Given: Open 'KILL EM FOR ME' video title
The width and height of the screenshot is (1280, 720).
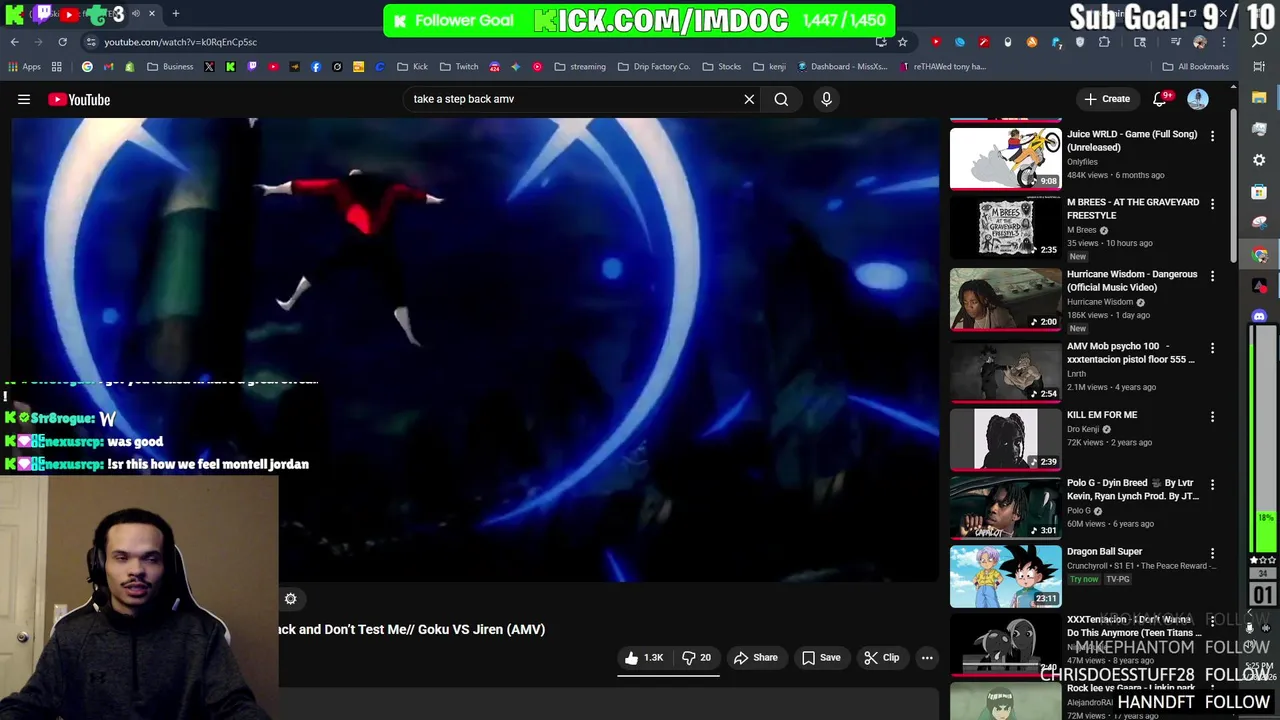Looking at the screenshot, I should pyautogui.click(x=1102, y=414).
